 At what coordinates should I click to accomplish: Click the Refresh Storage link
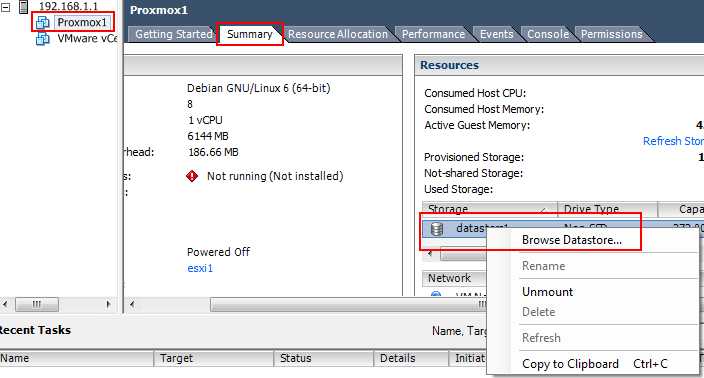[673, 141]
